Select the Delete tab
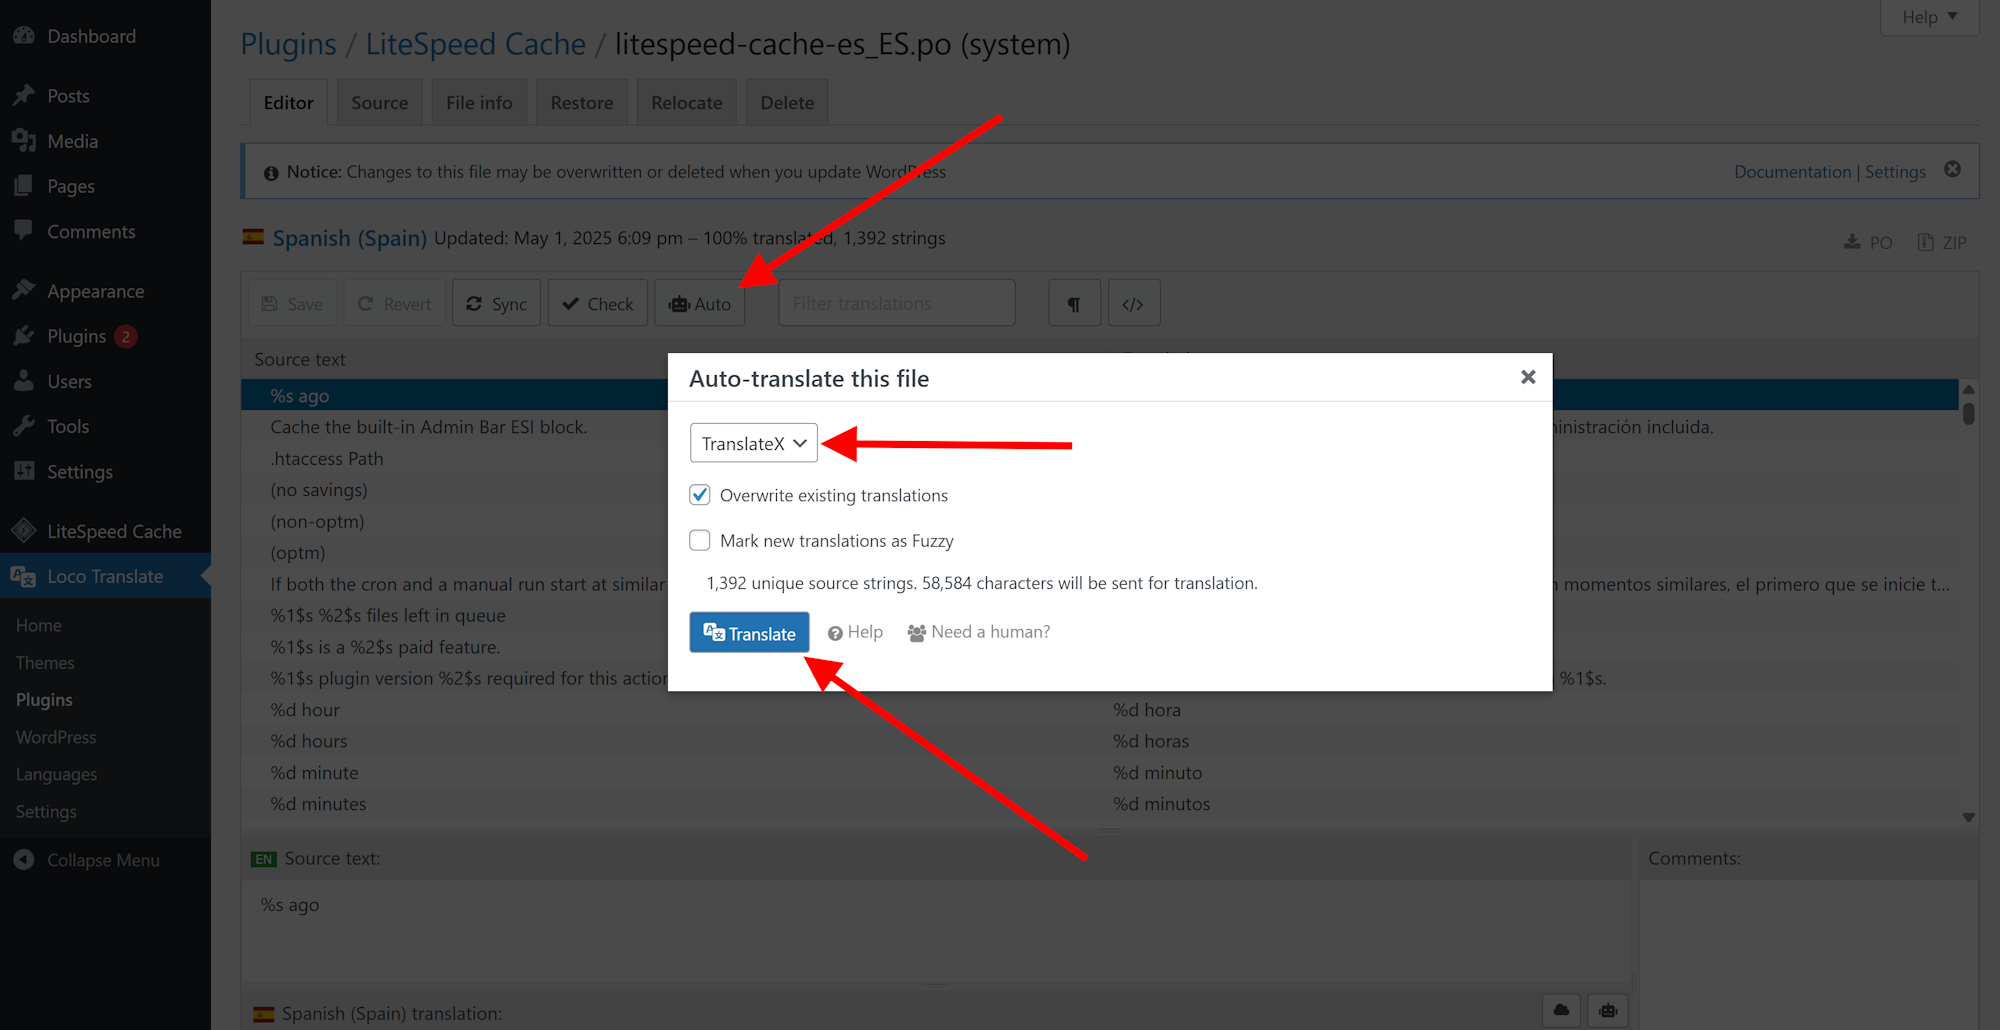Image resolution: width=2000 pixels, height=1030 pixels. (787, 103)
